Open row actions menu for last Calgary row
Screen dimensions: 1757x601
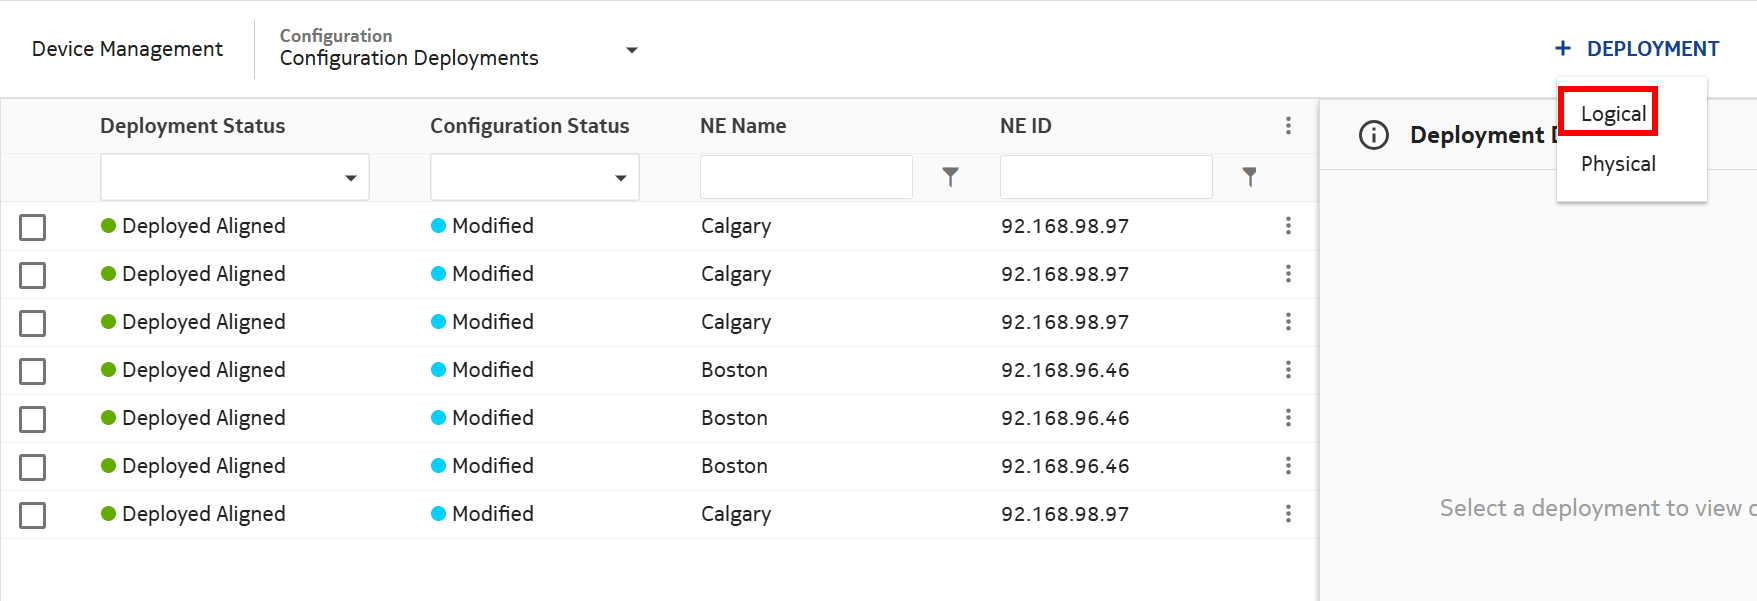click(1288, 514)
